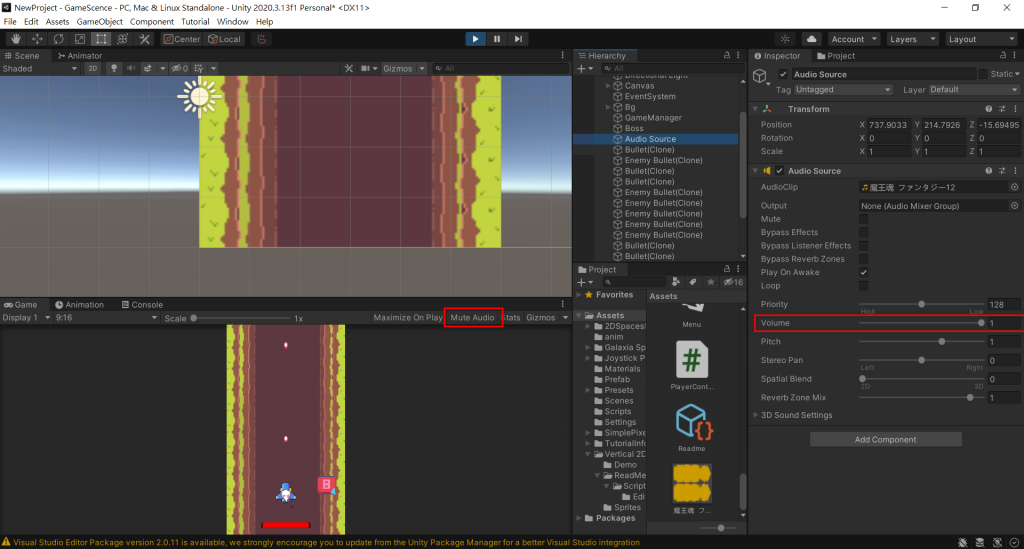The height and width of the screenshot is (549, 1024).
Task: Open the Window menu
Action: click(232, 22)
